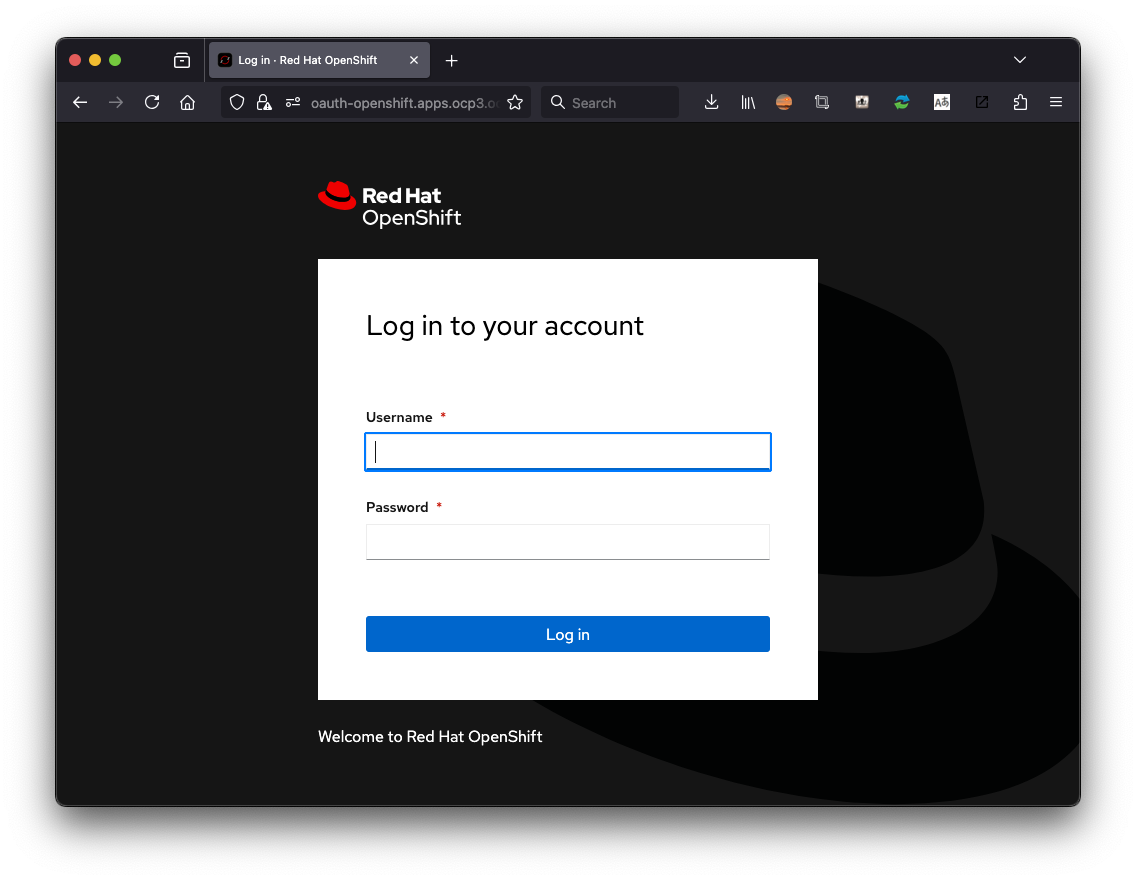
Task: Open the hamburger application menu
Action: coord(1056,103)
